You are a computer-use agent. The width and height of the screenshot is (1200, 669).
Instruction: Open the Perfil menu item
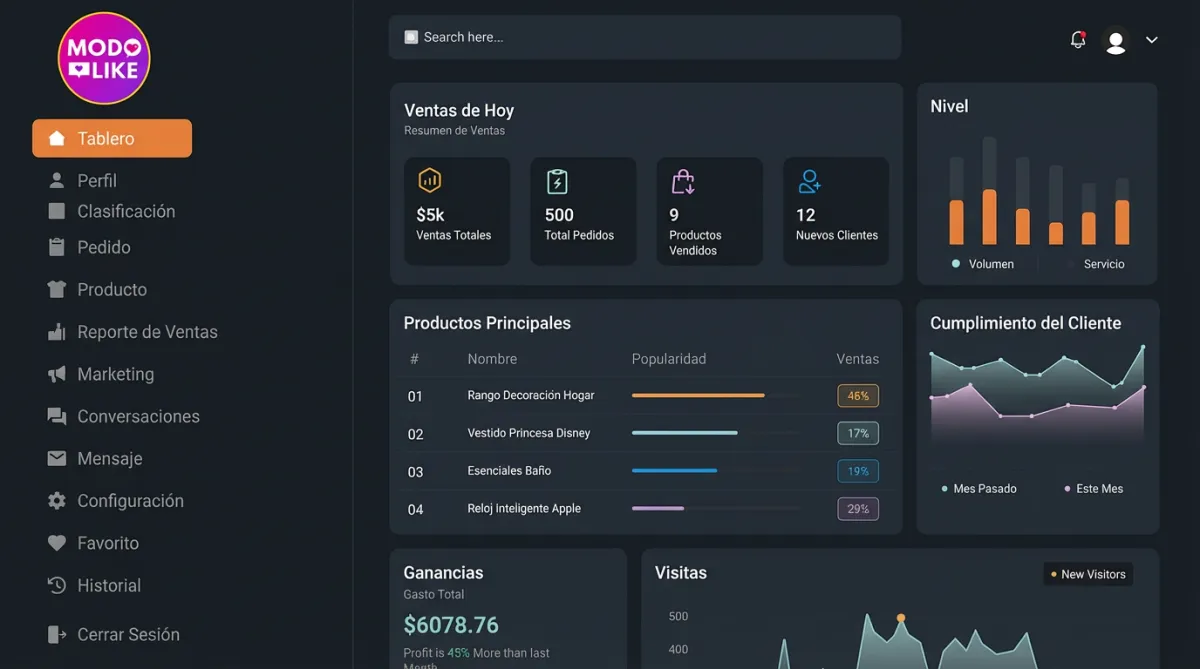97,181
